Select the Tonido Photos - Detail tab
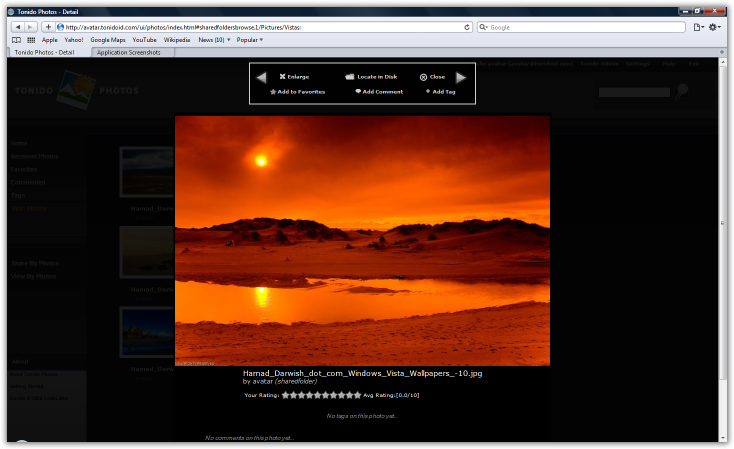Image resolution: width=734 pixels, height=449 pixels. 45,52
